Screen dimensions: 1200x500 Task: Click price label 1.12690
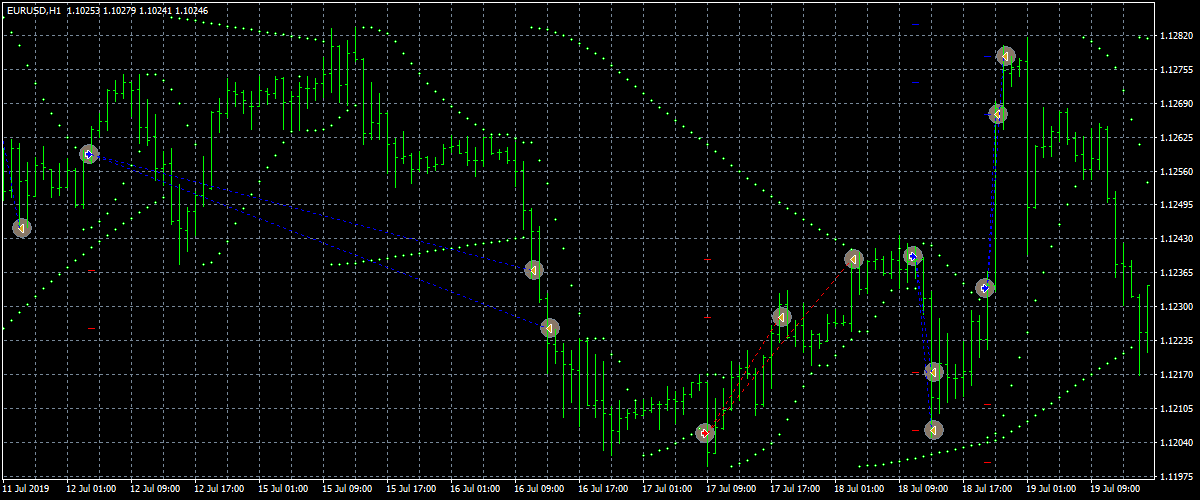(1176, 103)
